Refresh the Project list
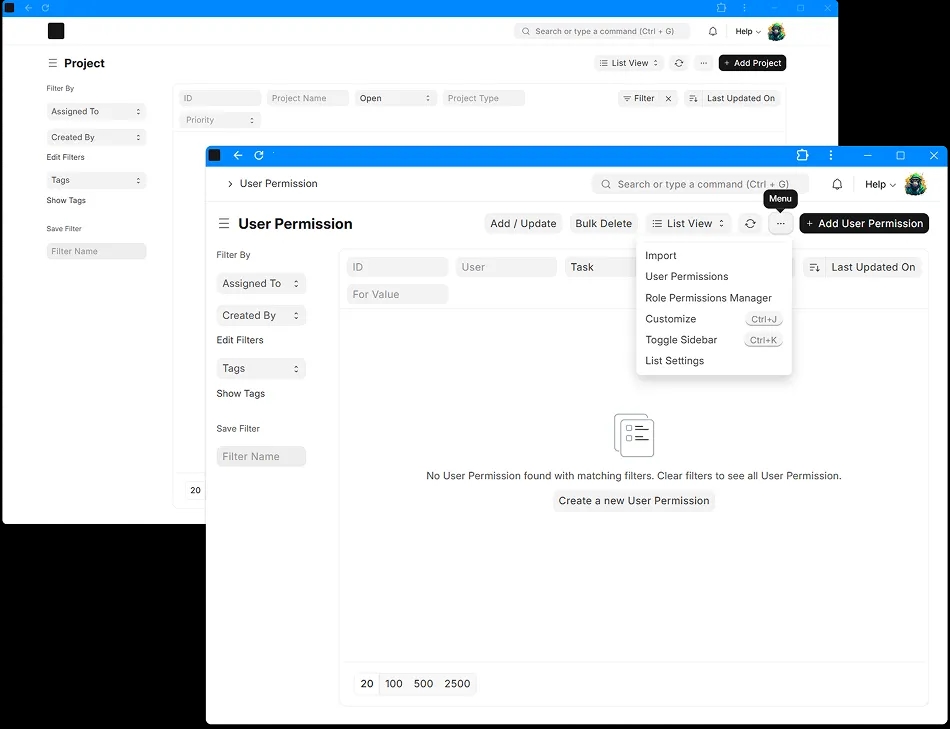Image resolution: width=950 pixels, height=729 pixels. [679, 63]
